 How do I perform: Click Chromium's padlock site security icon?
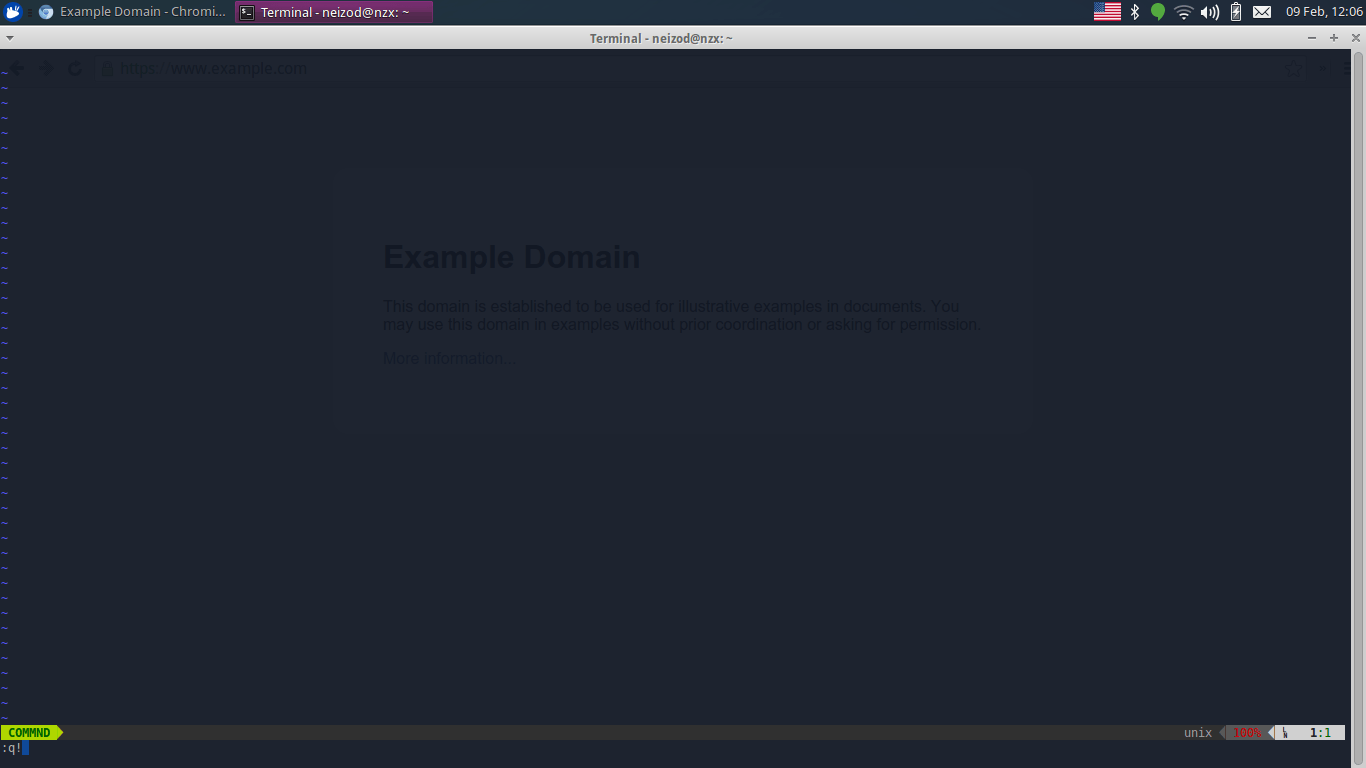108,68
